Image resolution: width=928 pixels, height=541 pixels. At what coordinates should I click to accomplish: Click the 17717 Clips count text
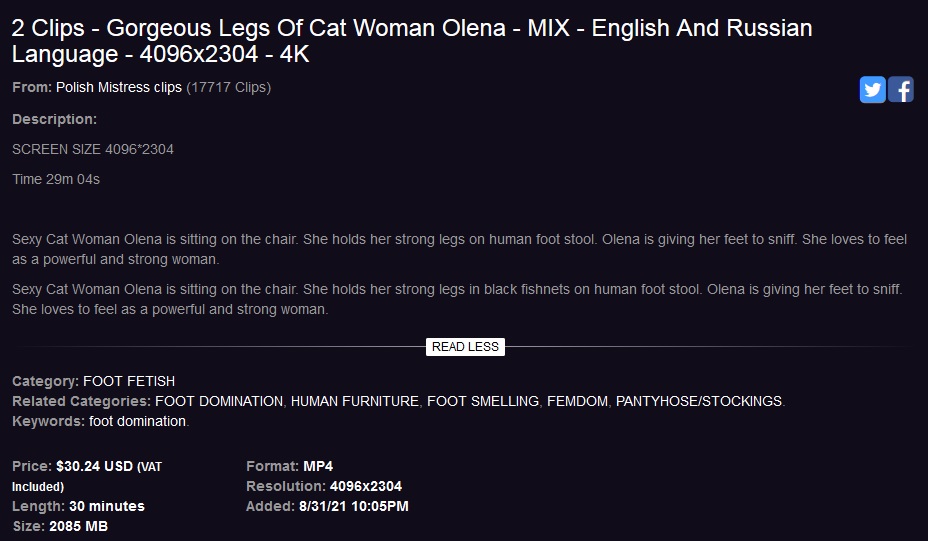click(x=228, y=88)
